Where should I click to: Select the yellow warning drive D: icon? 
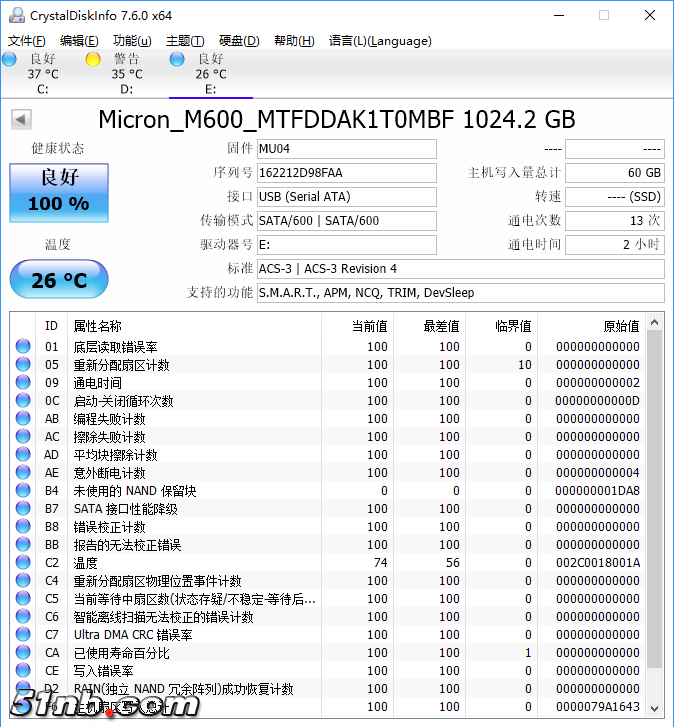tap(93, 60)
